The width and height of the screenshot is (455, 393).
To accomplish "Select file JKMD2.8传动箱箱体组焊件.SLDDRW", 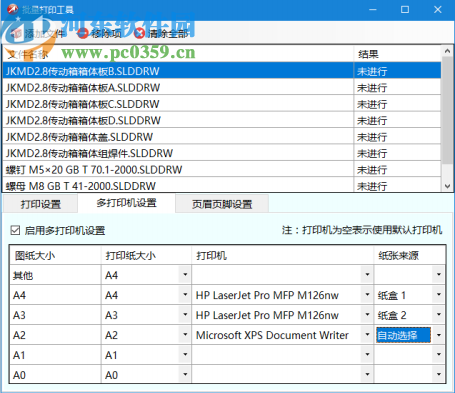I will 222,153.
